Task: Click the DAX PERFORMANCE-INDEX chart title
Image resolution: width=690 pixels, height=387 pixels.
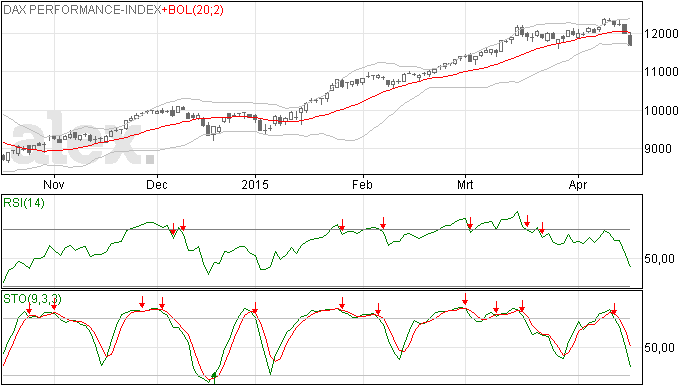Action: [82, 10]
